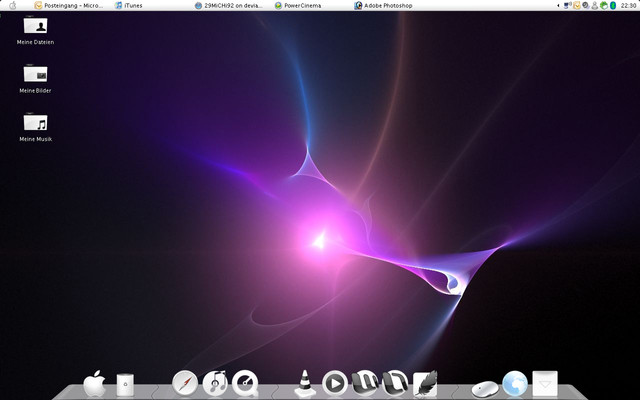Launch iTunes from the dock
Screen dimensions: 640x400
215,383
